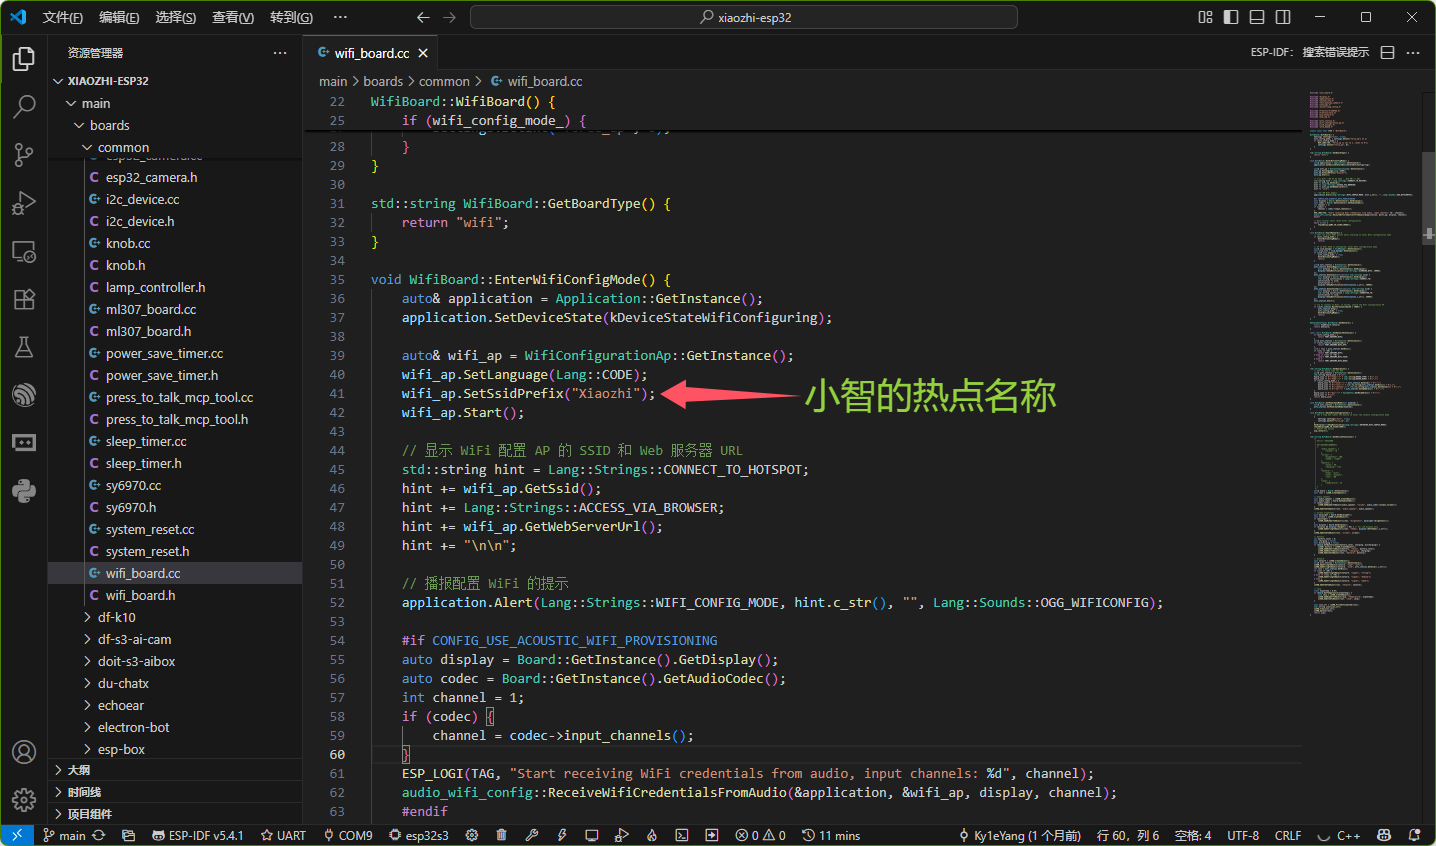Open the Run and Debug view

(24, 203)
